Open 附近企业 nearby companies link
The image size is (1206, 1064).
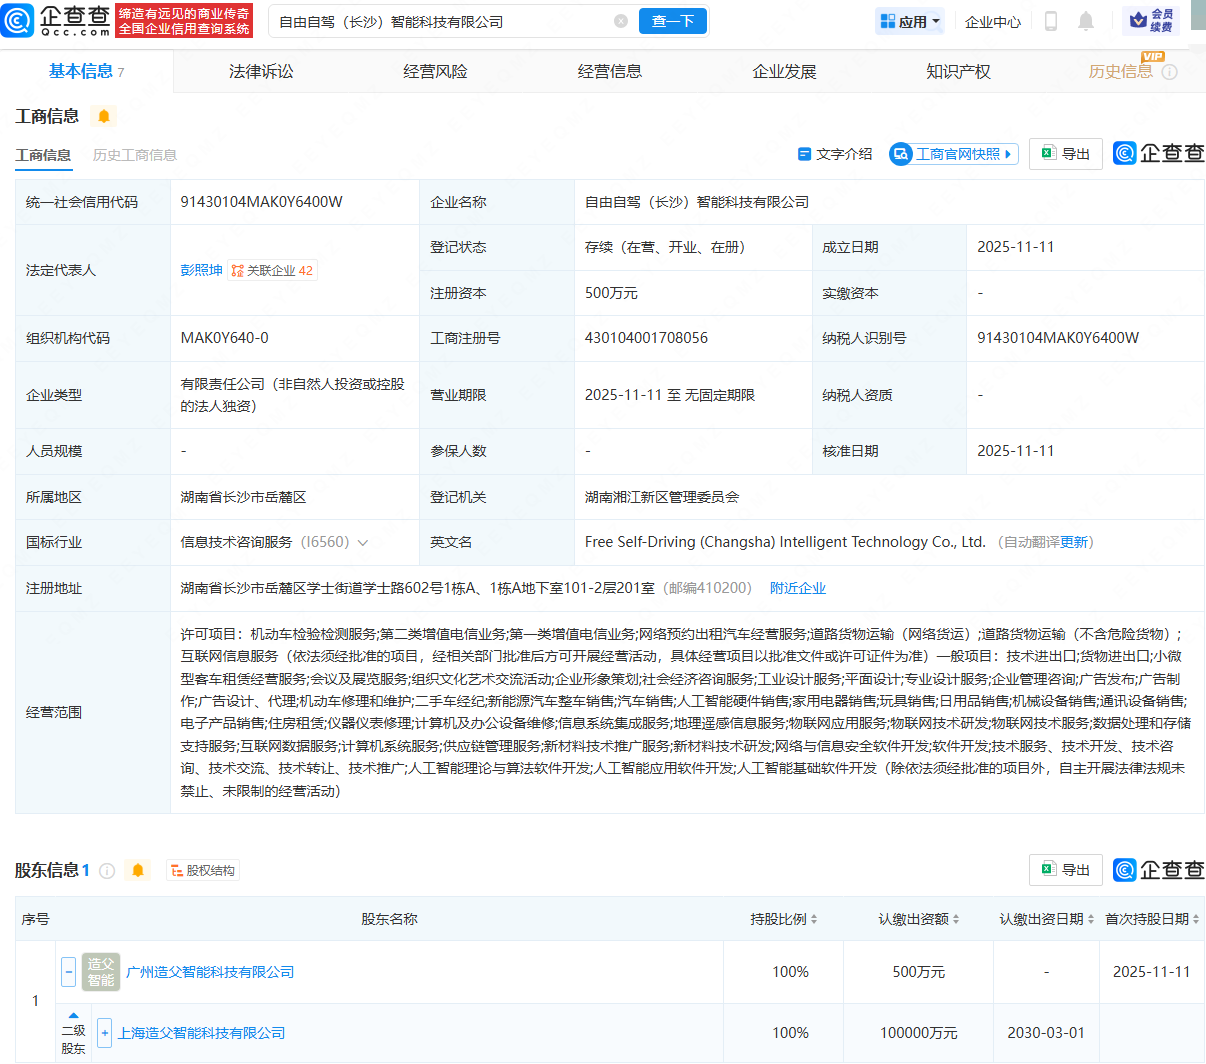(798, 588)
